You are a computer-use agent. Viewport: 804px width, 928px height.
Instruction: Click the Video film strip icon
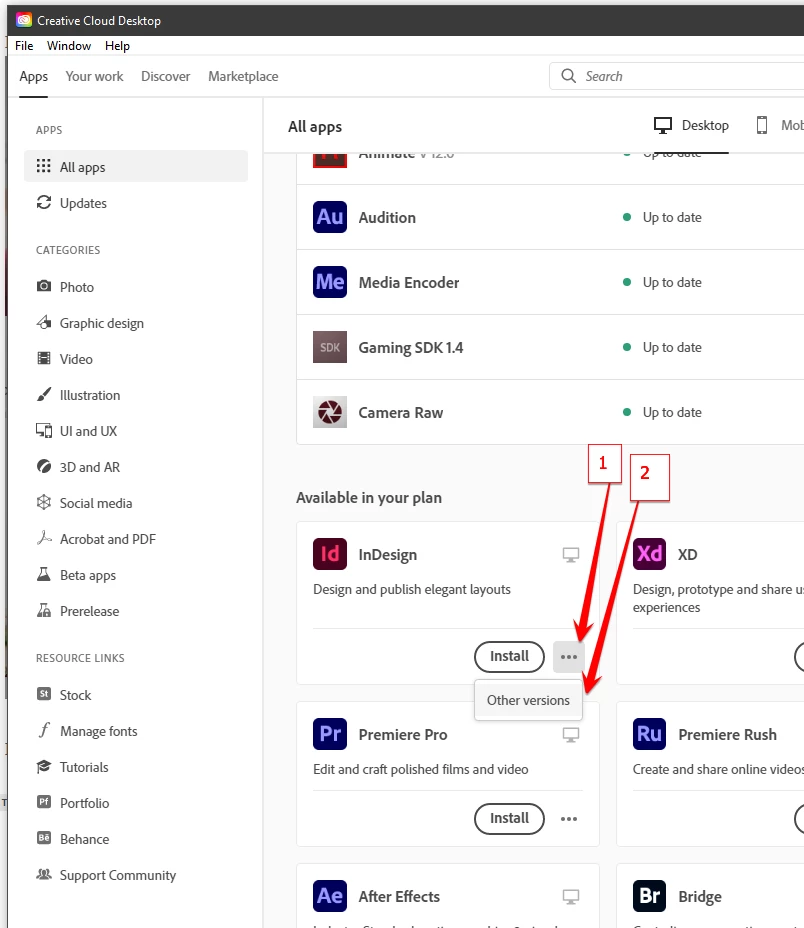[44, 358]
